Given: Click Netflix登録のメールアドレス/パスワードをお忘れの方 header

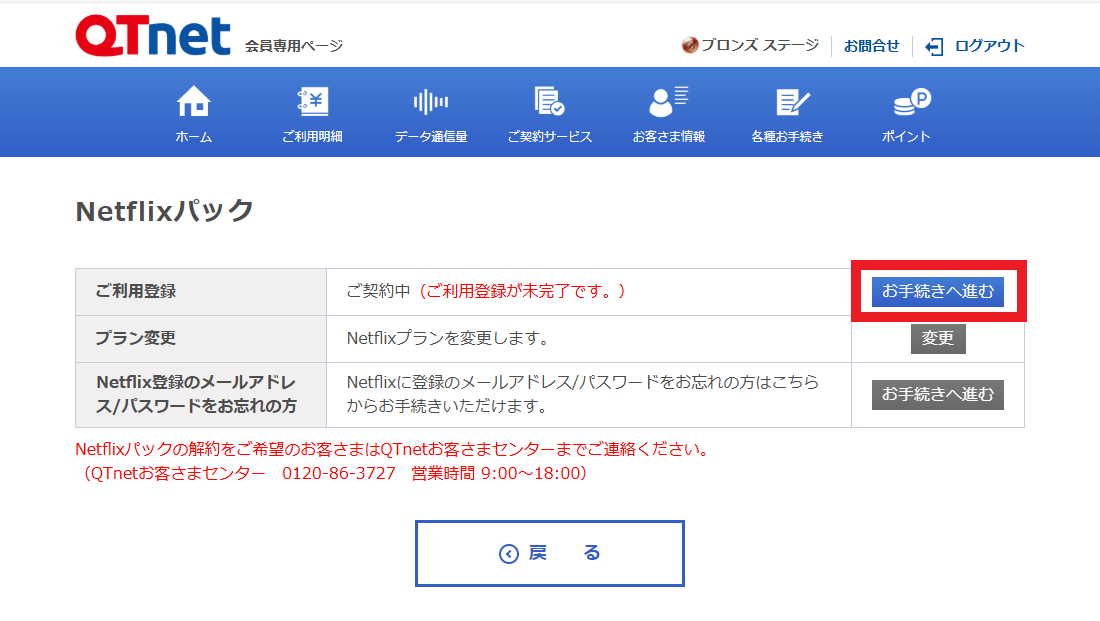Looking at the screenshot, I should pos(201,394).
